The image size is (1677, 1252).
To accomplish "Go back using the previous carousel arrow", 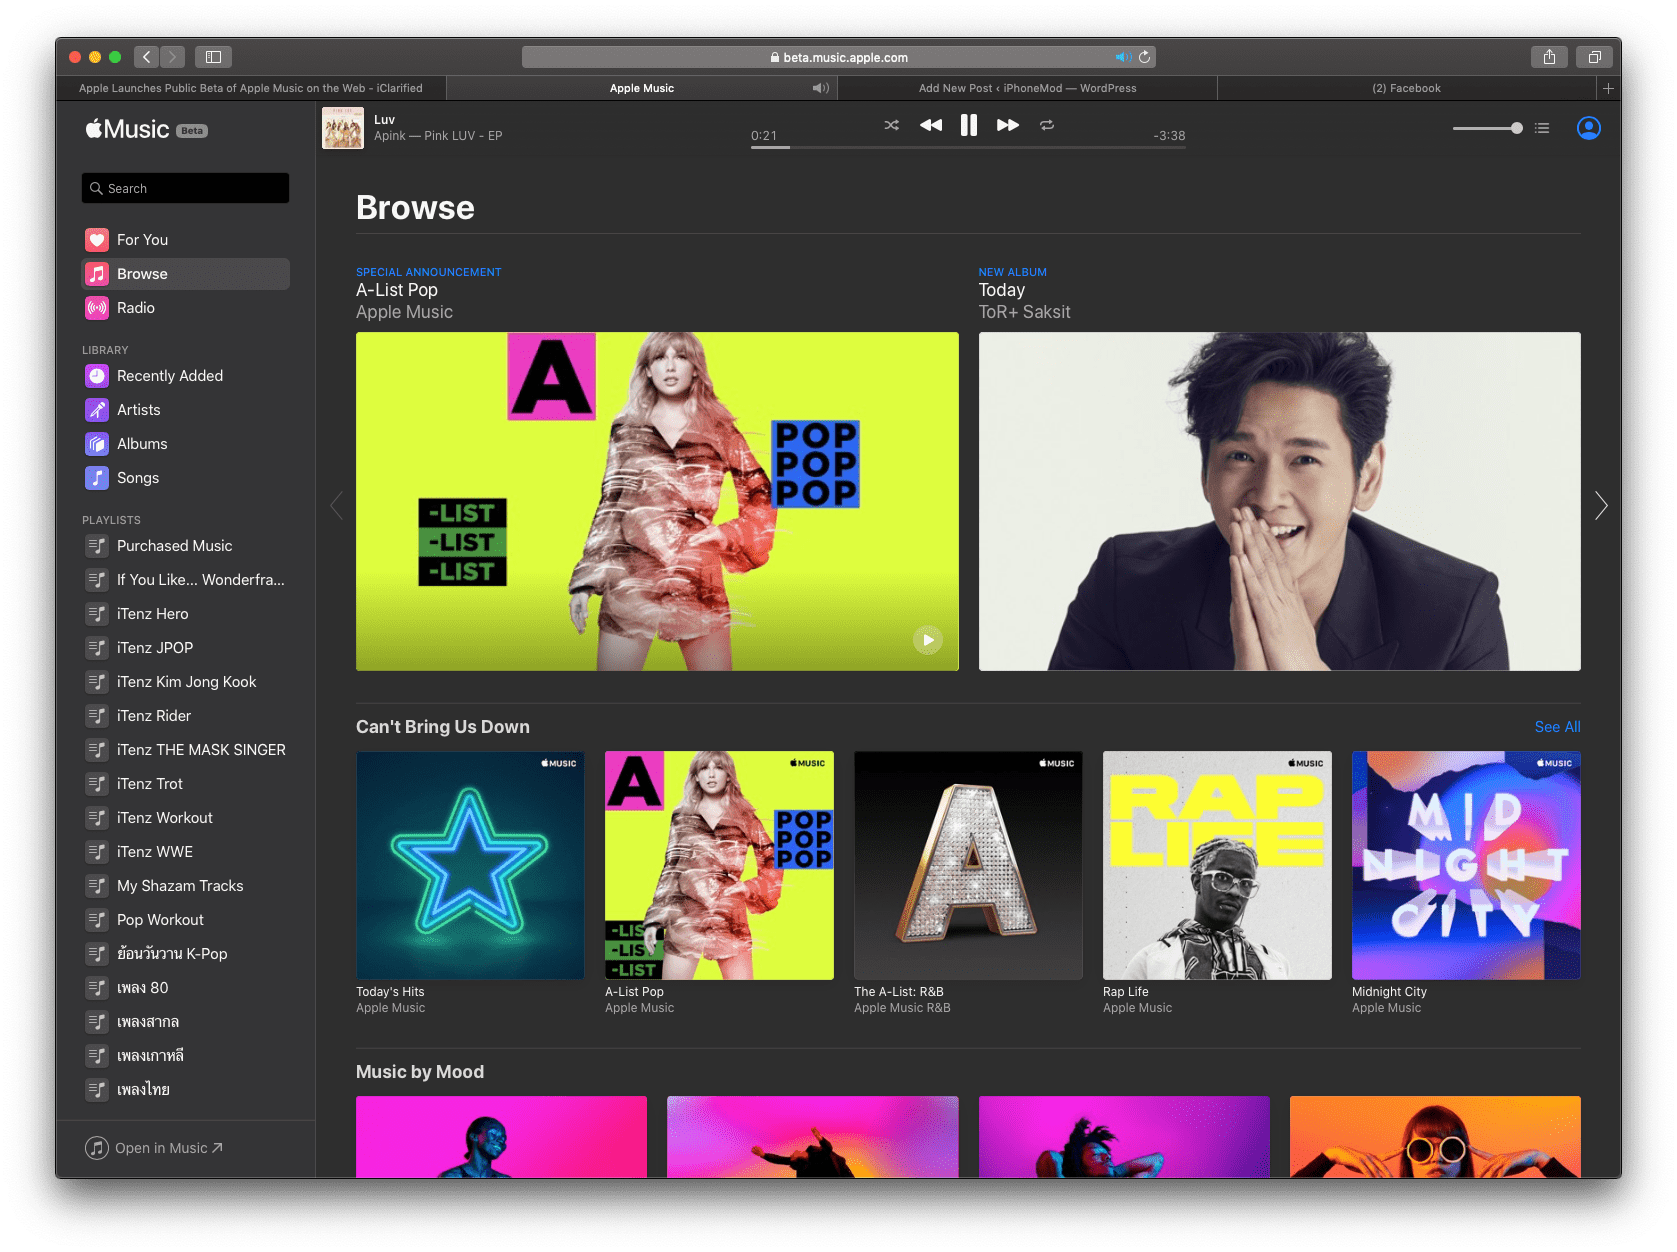I will pos(337,506).
